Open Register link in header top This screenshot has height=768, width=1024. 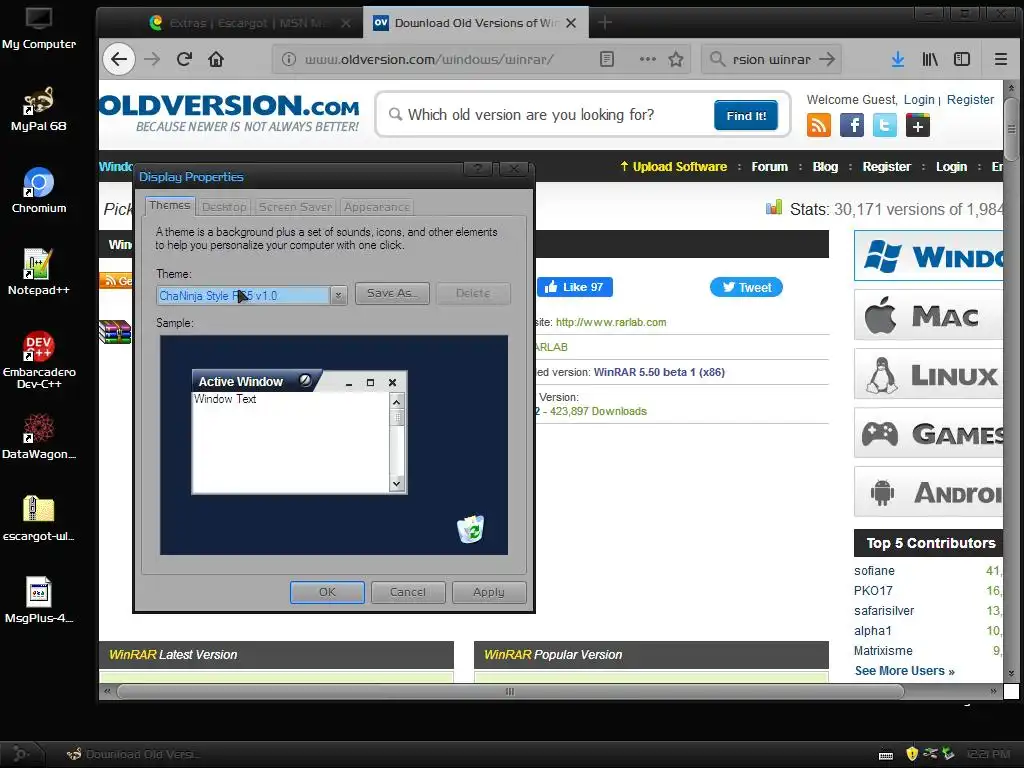[970, 99]
